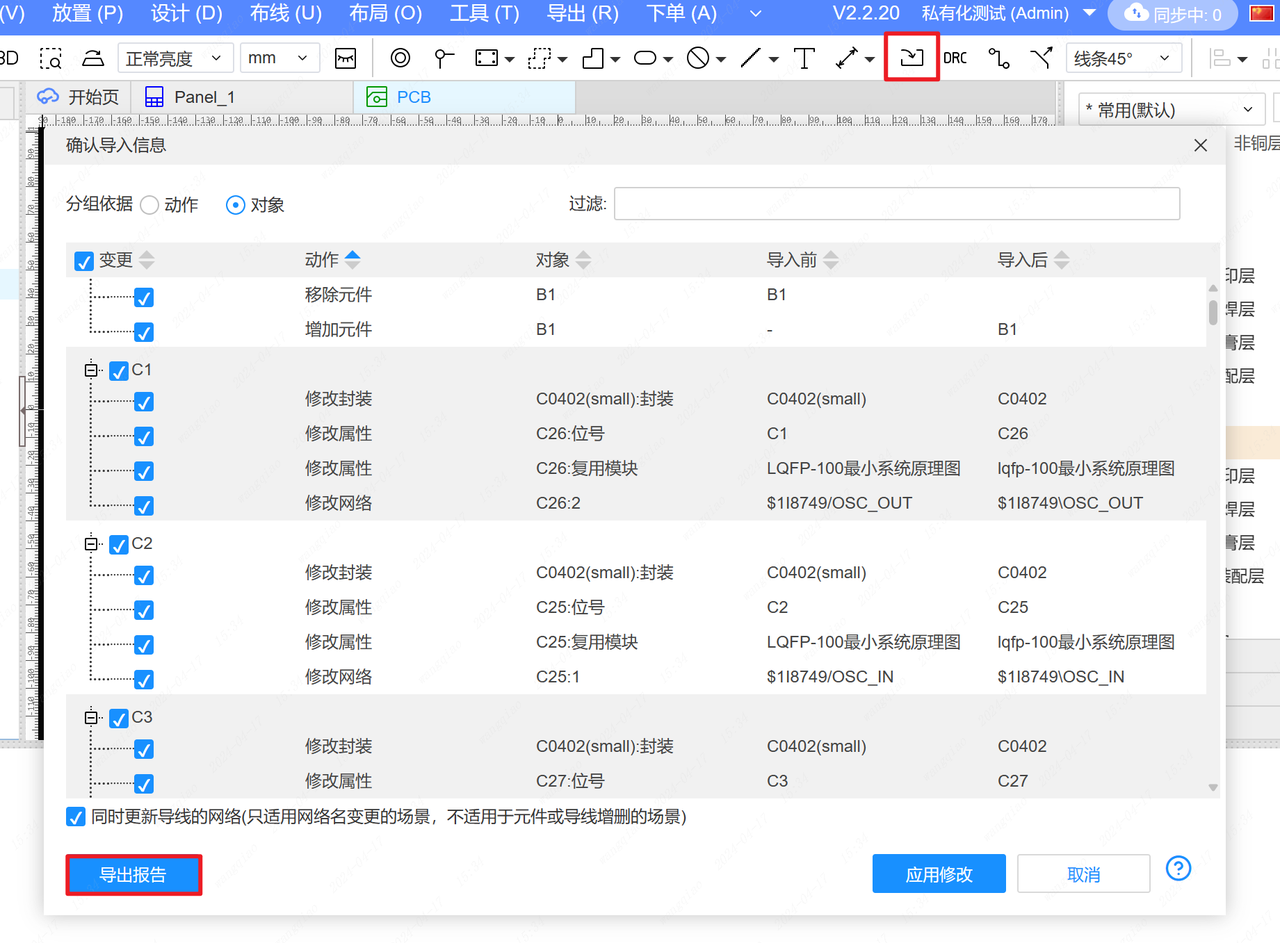Sort the 对象 column
This screenshot has width=1280, height=943.
pos(583,260)
